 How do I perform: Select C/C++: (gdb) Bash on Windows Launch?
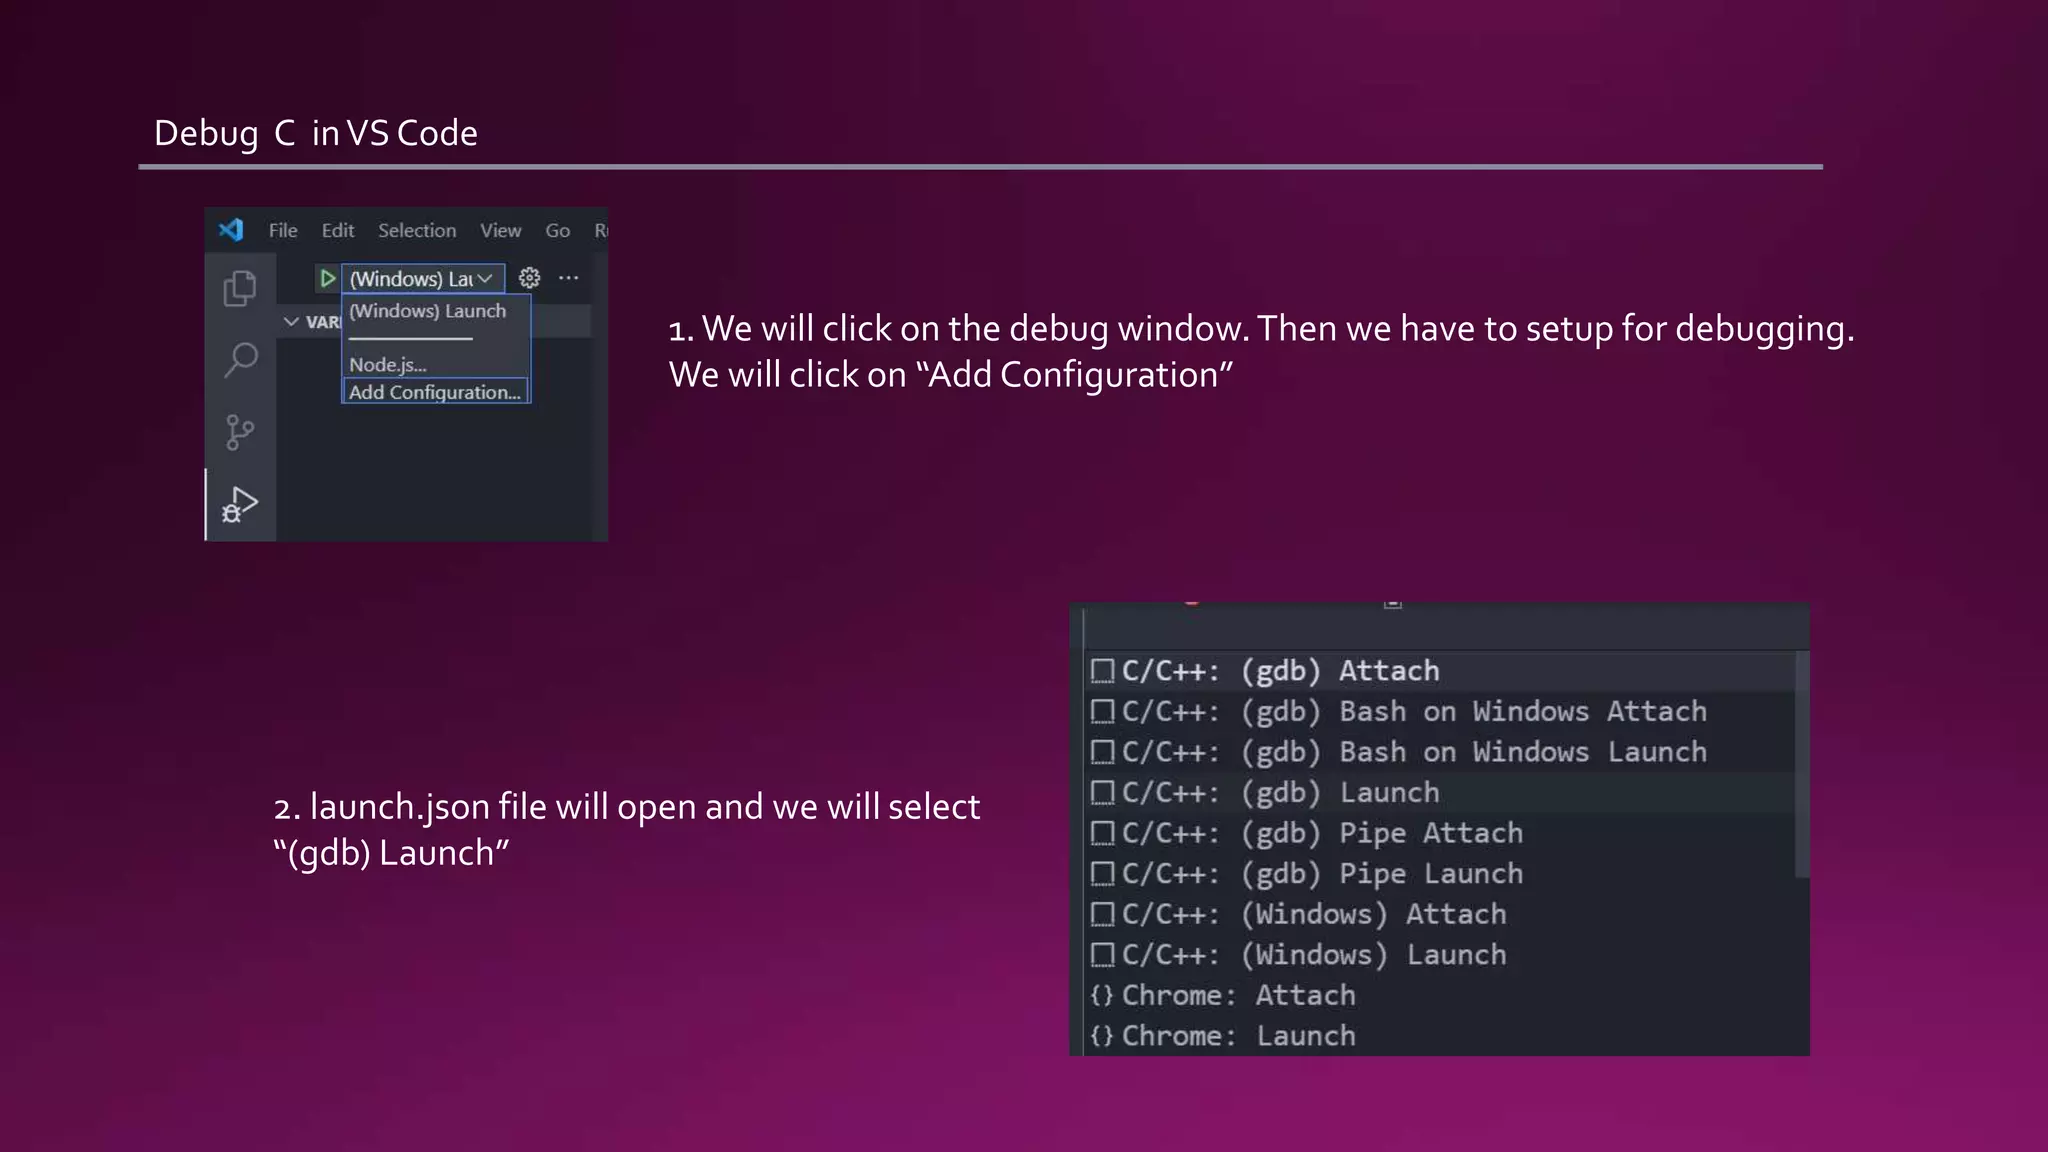point(1440,752)
